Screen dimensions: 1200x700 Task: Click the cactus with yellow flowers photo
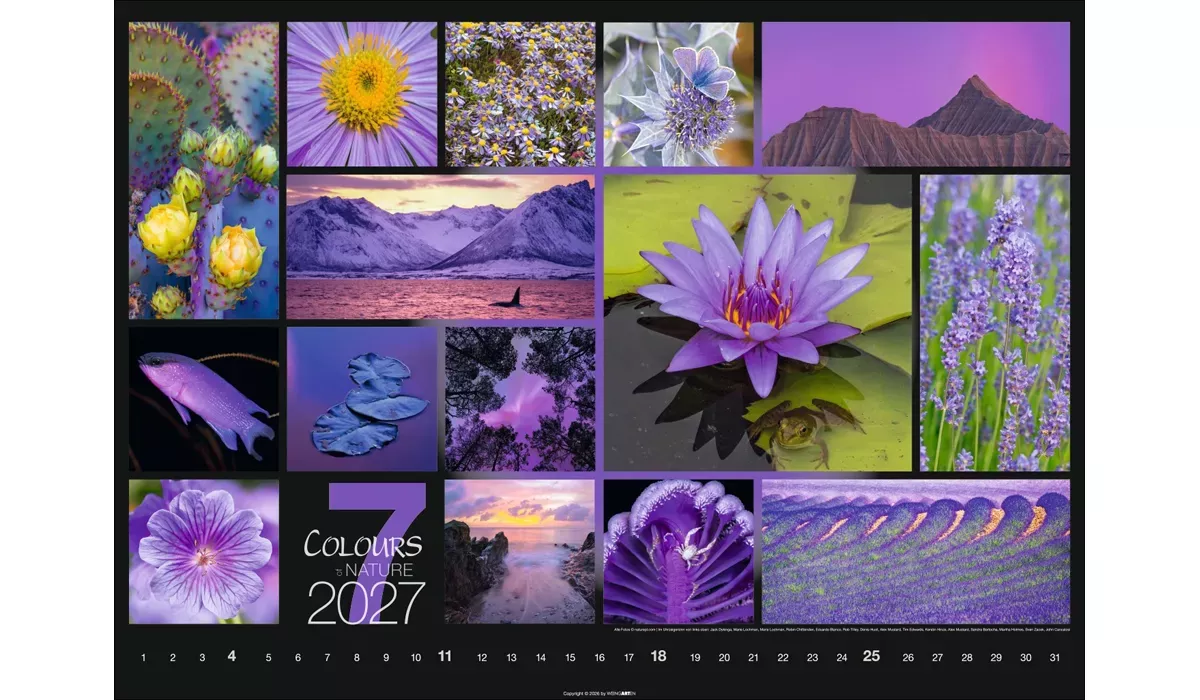(x=204, y=170)
